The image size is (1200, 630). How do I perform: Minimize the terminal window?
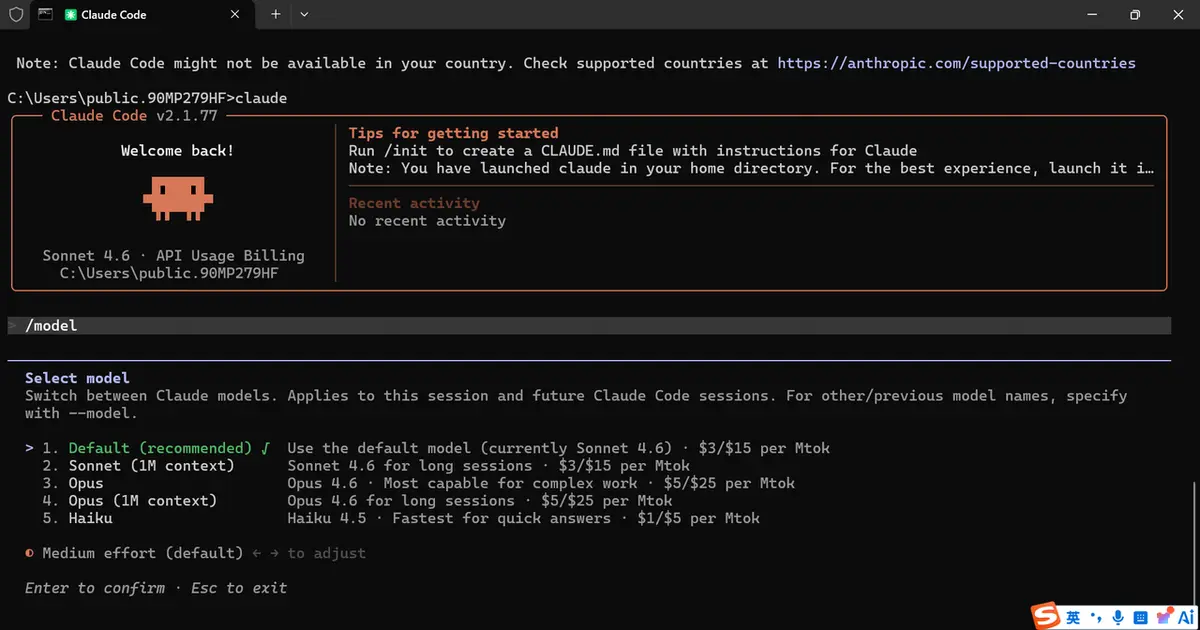coord(1090,15)
